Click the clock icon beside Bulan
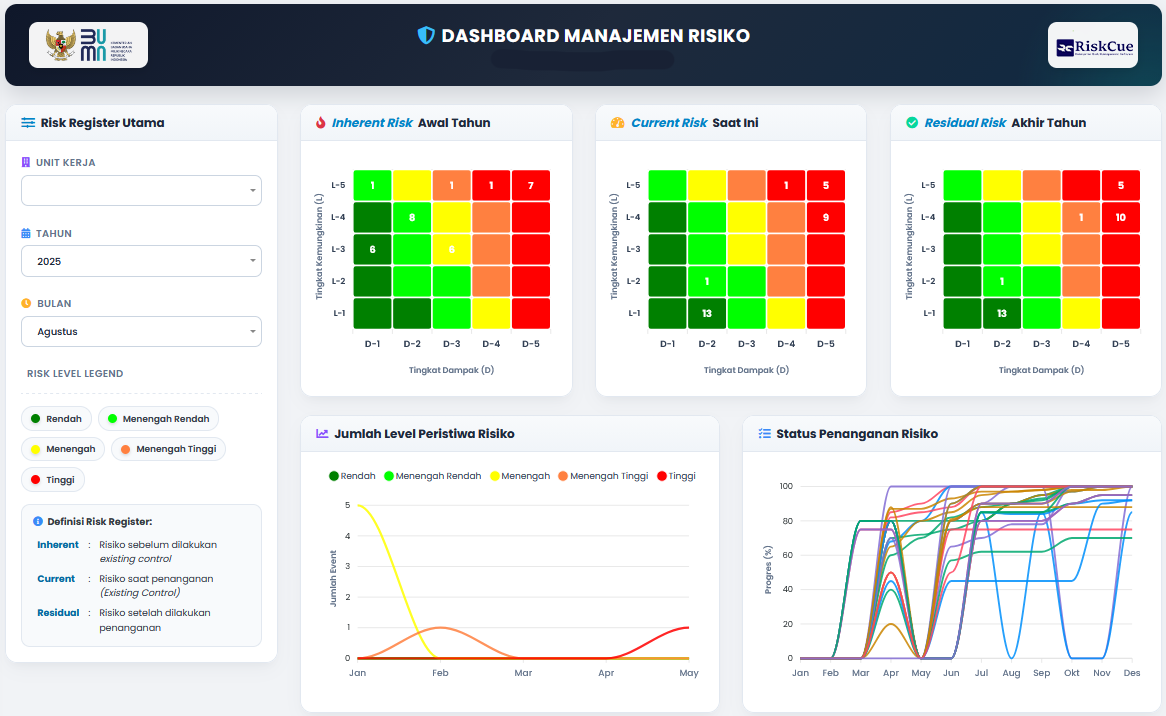This screenshot has height=716, width=1166. coord(26,303)
